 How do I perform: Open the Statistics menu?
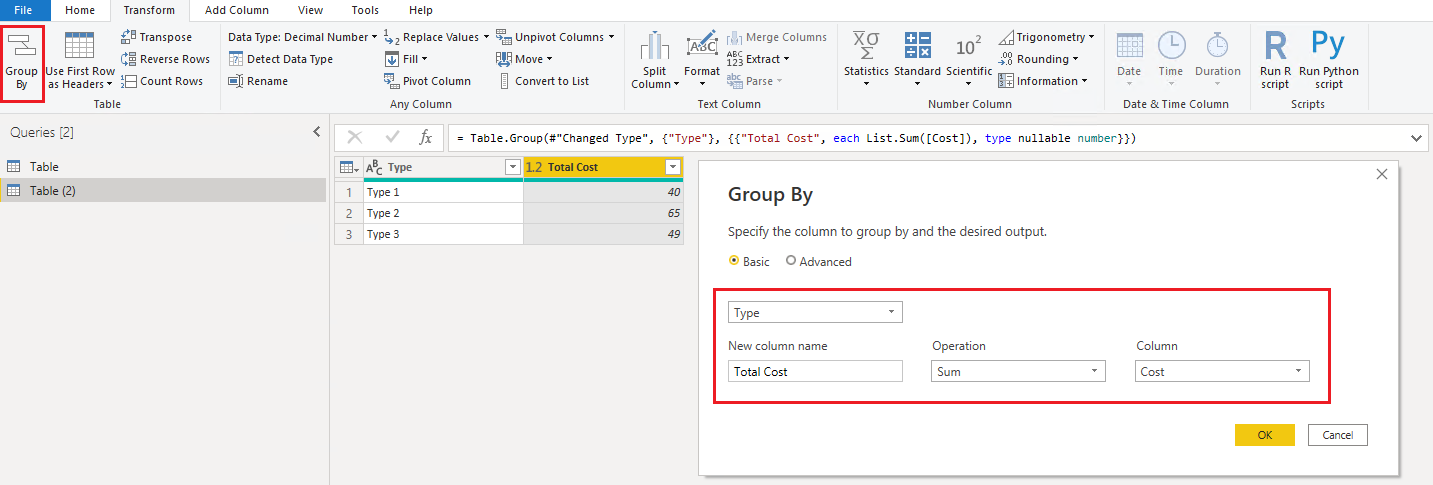(x=866, y=62)
